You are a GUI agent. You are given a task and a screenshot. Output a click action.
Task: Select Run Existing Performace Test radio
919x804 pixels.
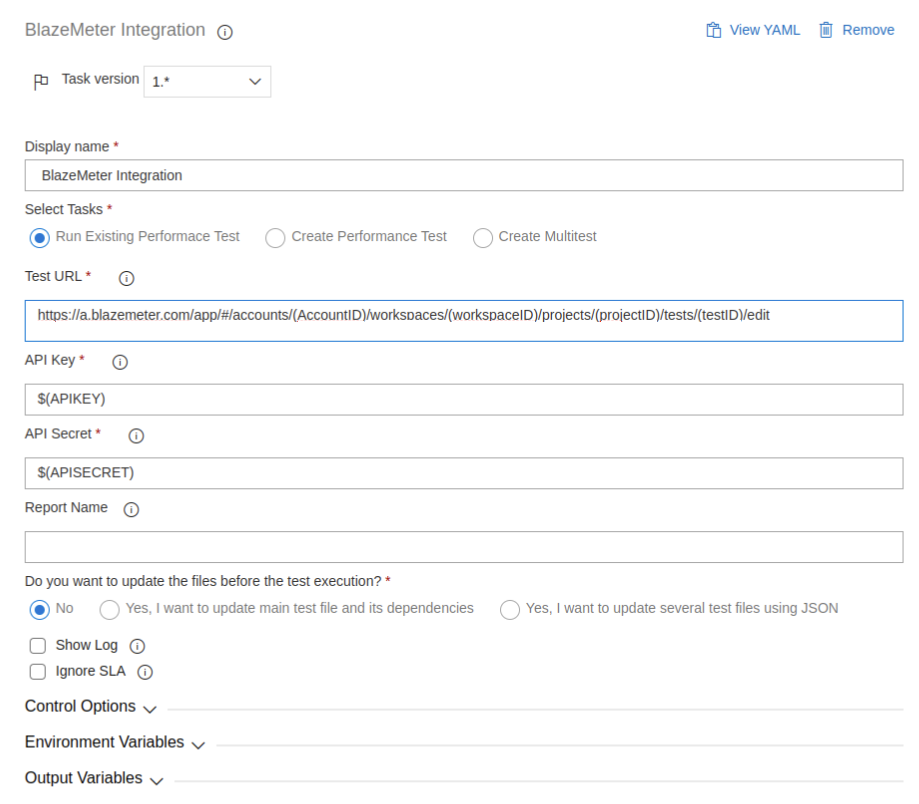pyautogui.click(x=40, y=238)
